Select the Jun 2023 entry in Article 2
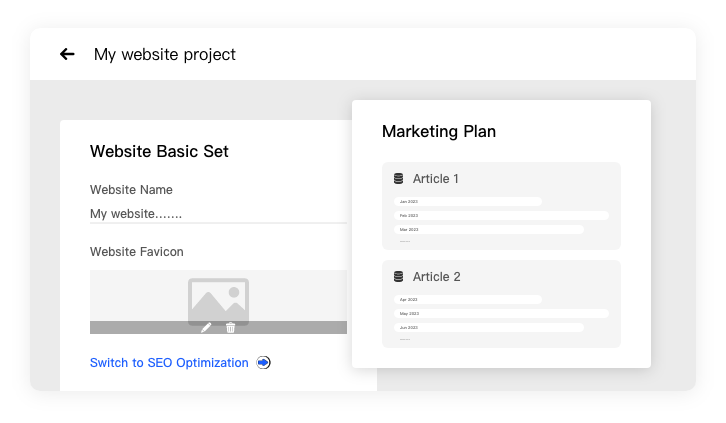This screenshot has height=423, width=726. coord(488,327)
